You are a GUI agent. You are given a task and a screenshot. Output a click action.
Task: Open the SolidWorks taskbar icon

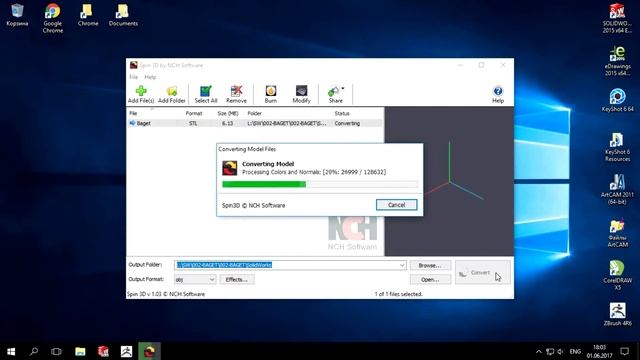103,351
